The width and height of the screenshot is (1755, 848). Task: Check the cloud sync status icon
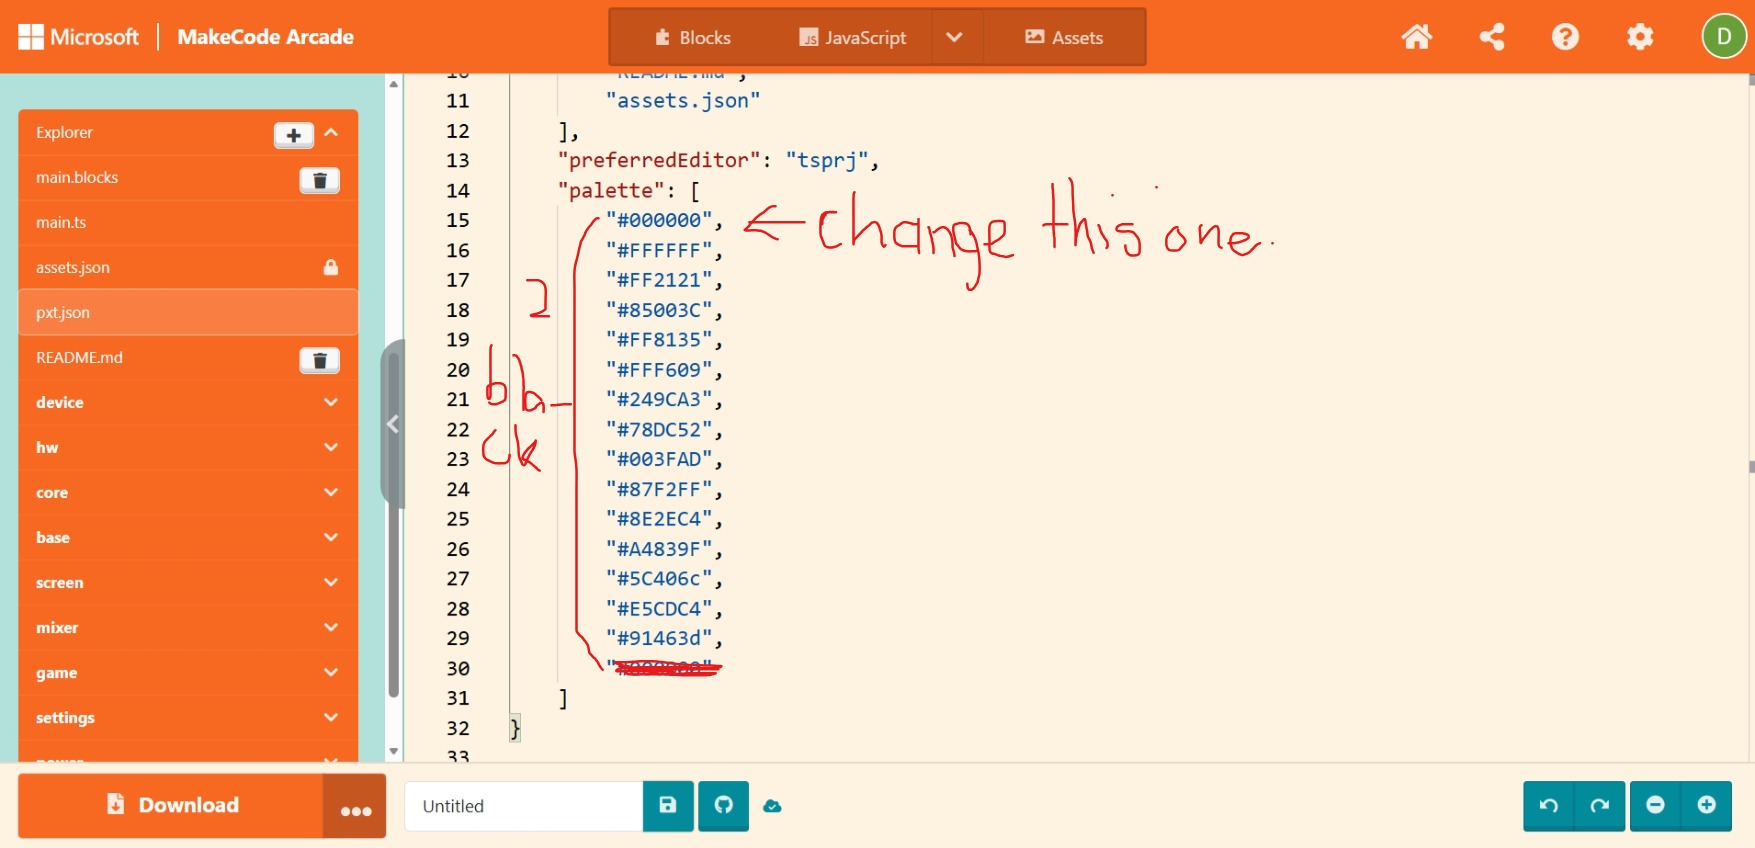pyautogui.click(x=772, y=806)
